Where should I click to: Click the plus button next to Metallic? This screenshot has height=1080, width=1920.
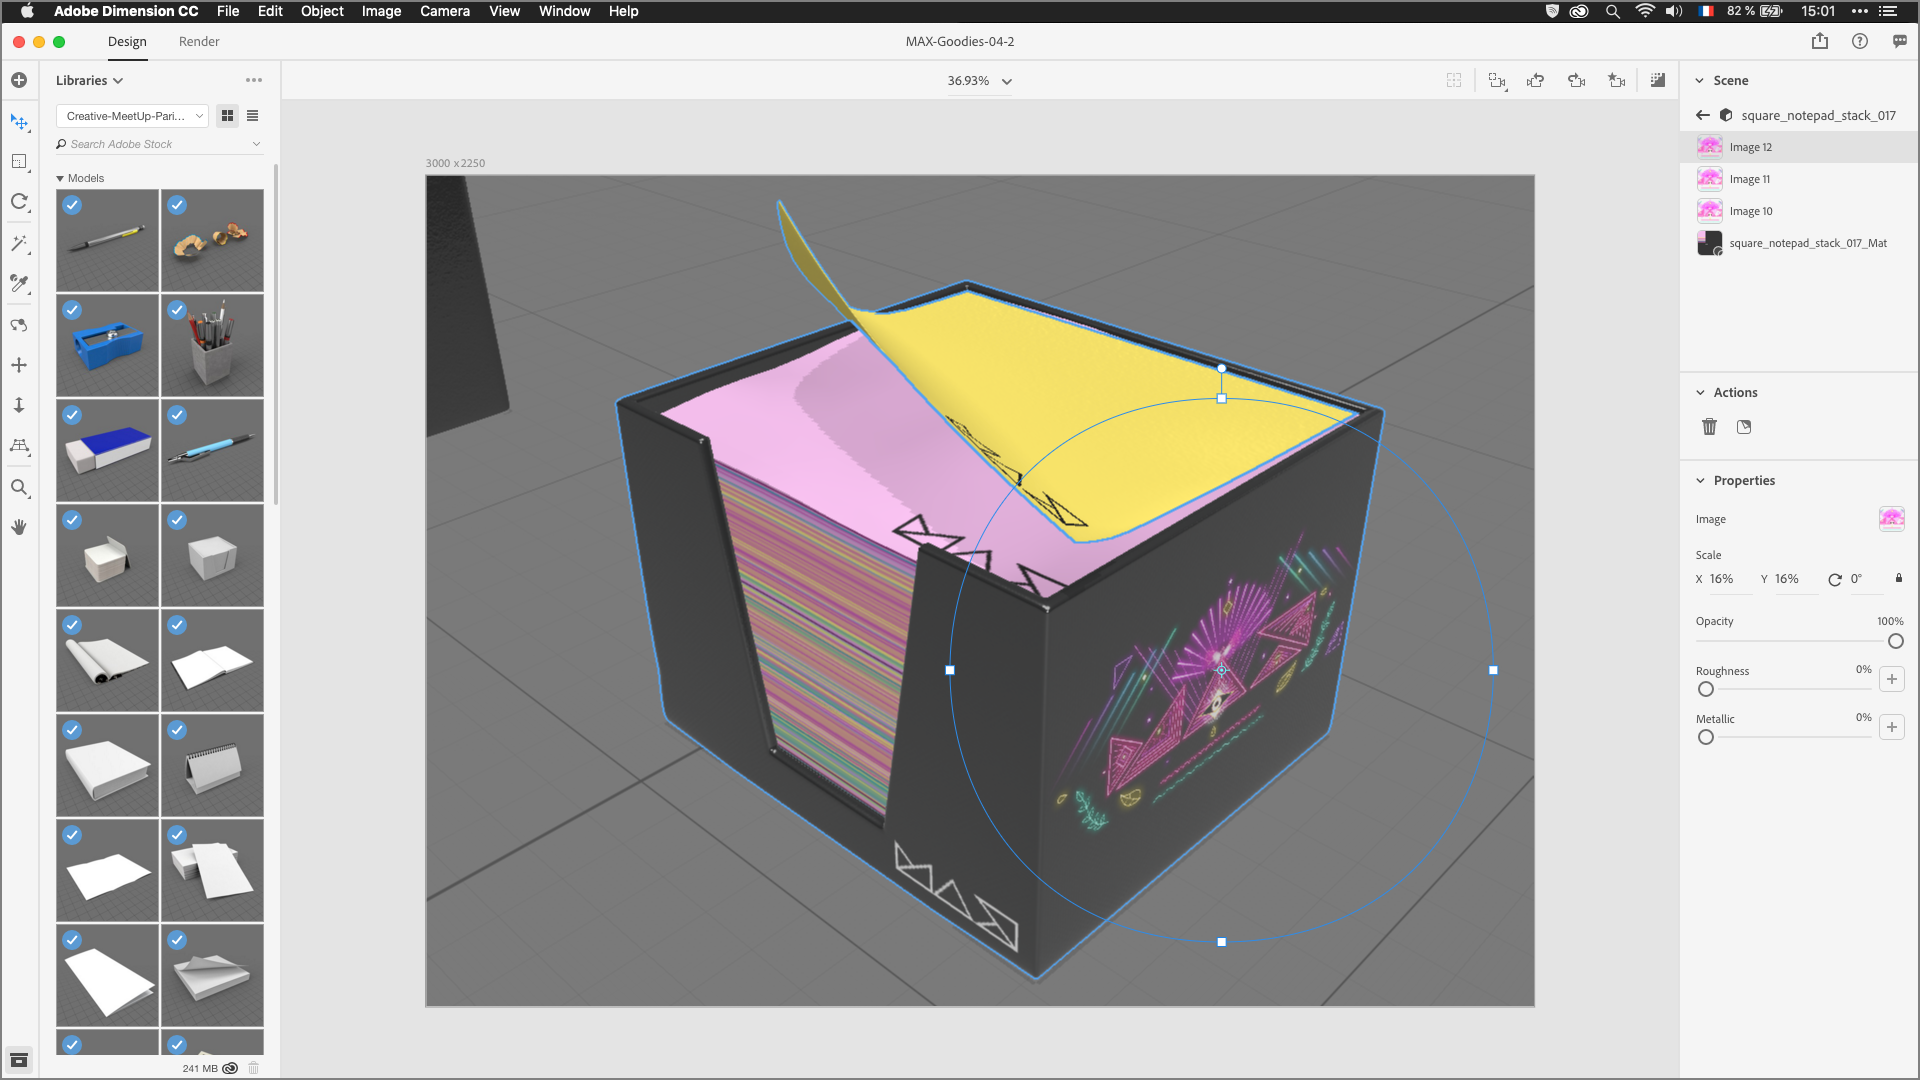(1892, 727)
